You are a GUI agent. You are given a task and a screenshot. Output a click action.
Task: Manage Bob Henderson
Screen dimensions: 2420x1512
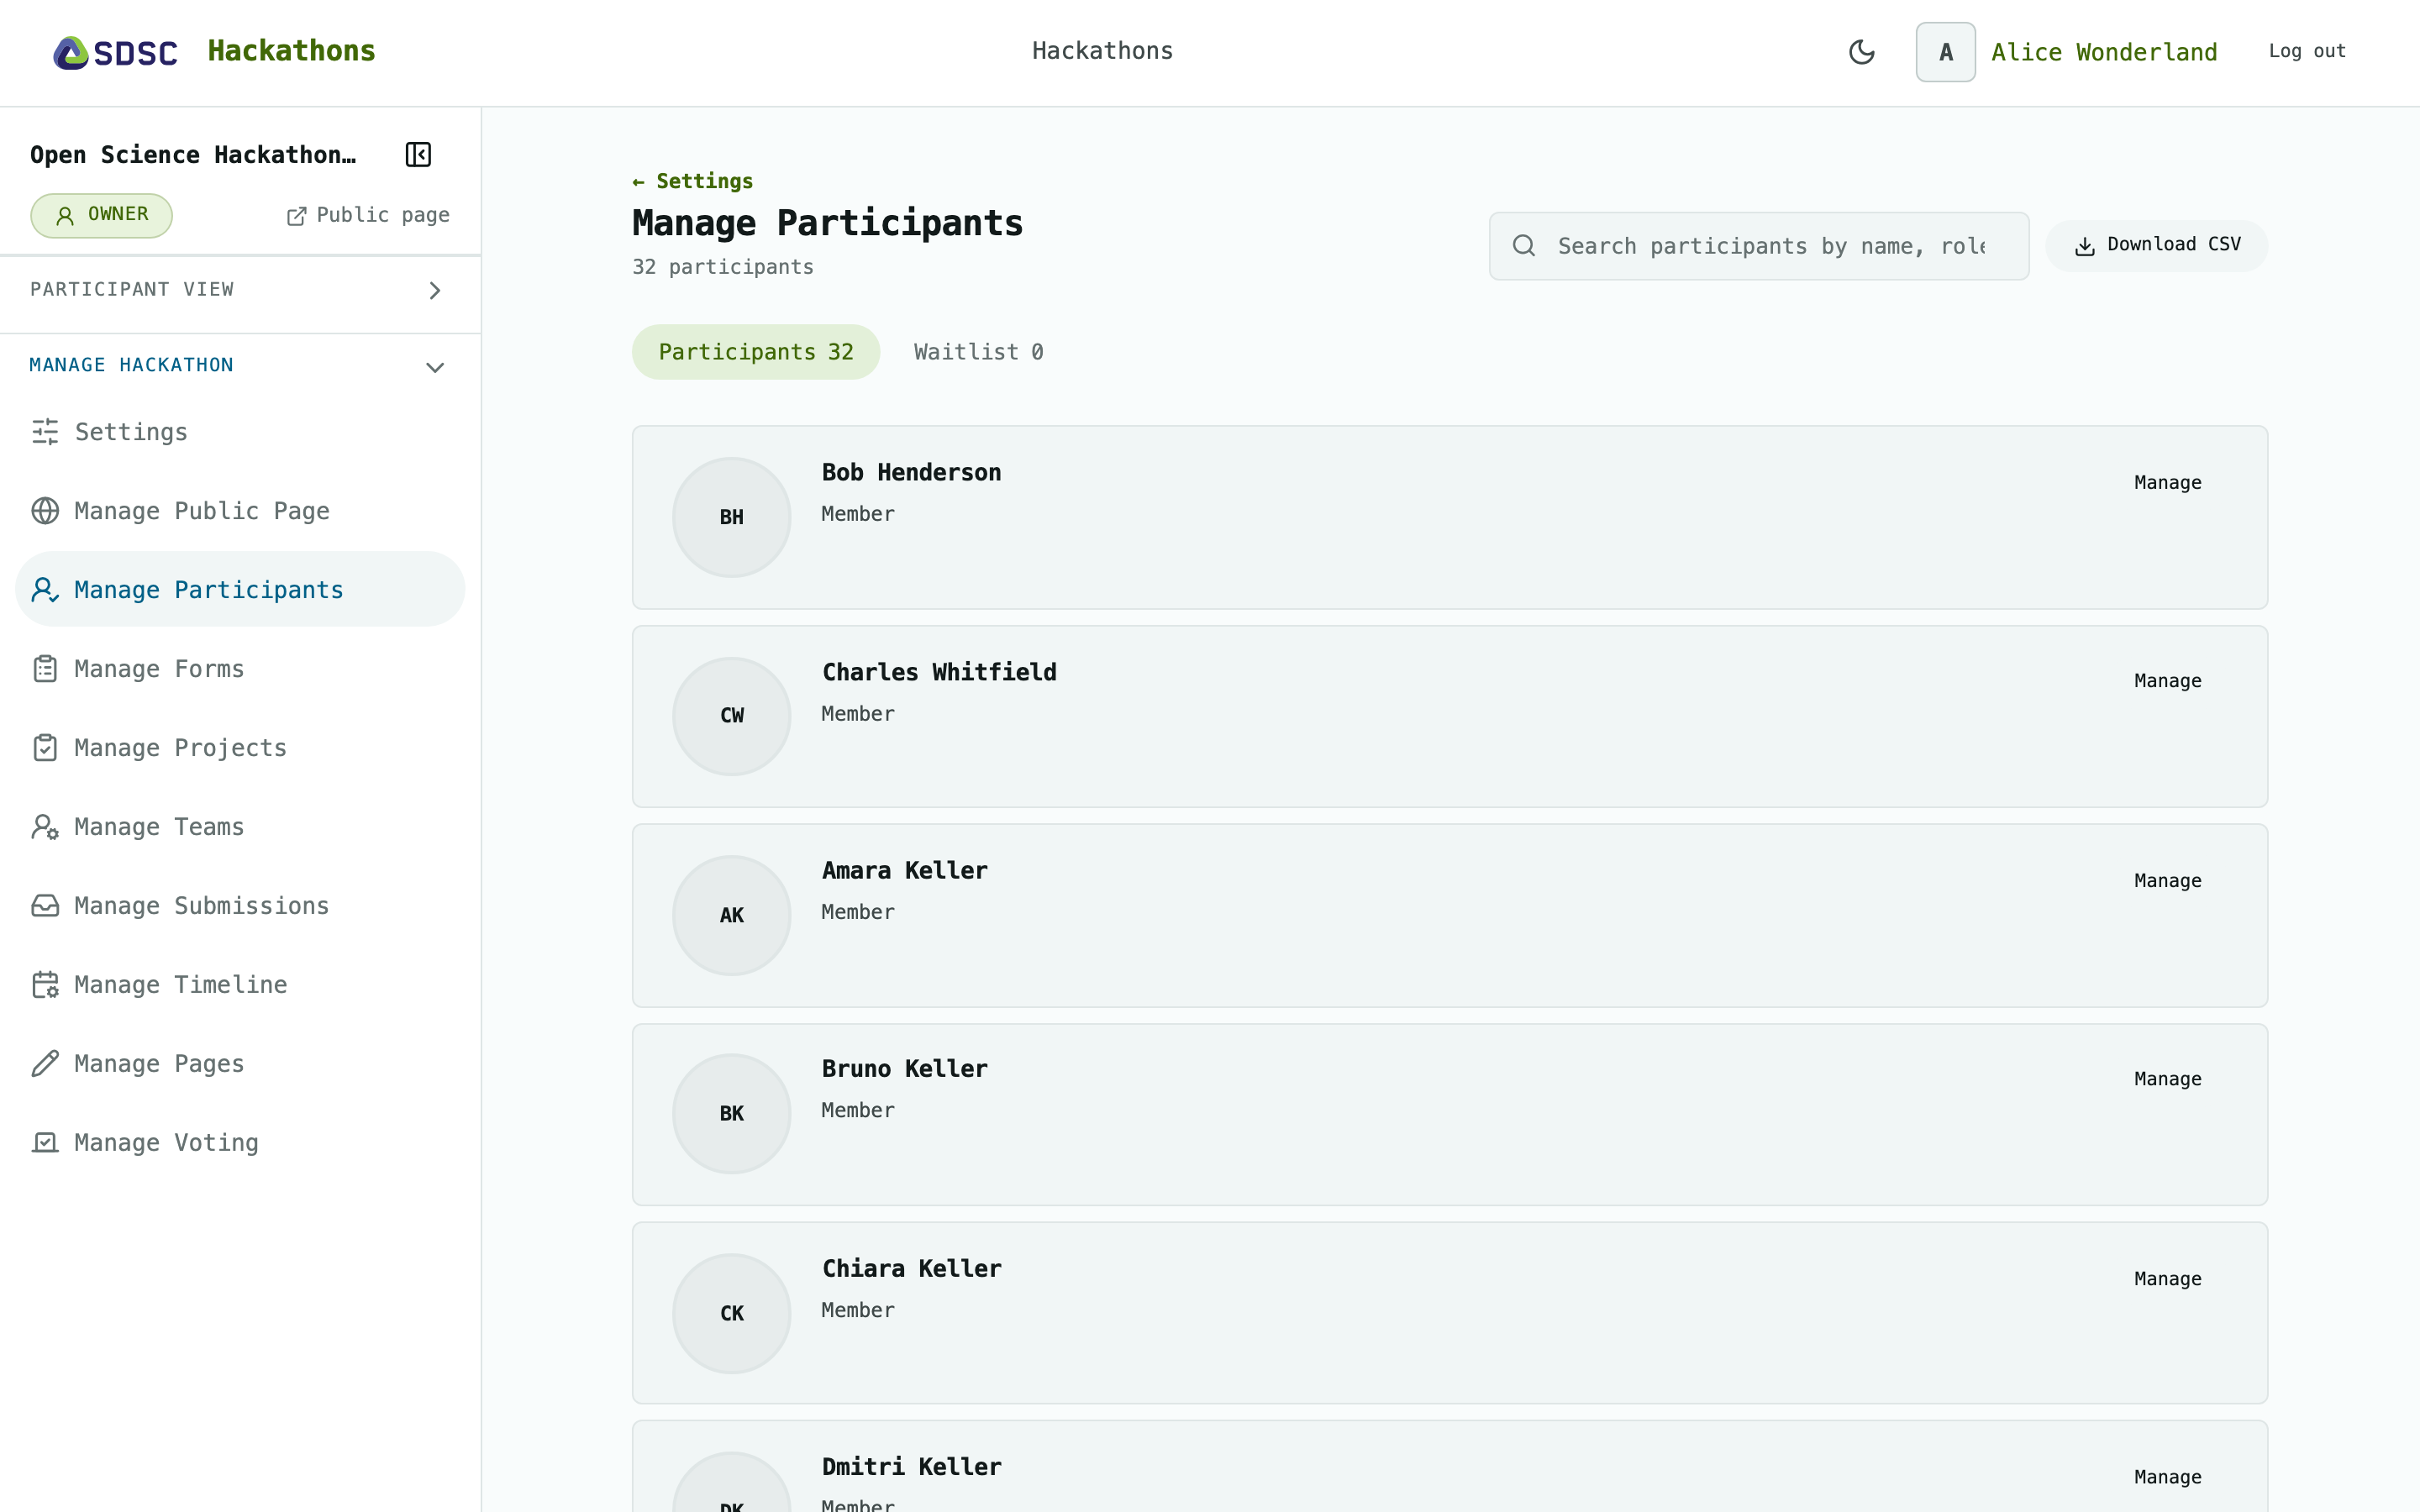(x=2167, y=483)
